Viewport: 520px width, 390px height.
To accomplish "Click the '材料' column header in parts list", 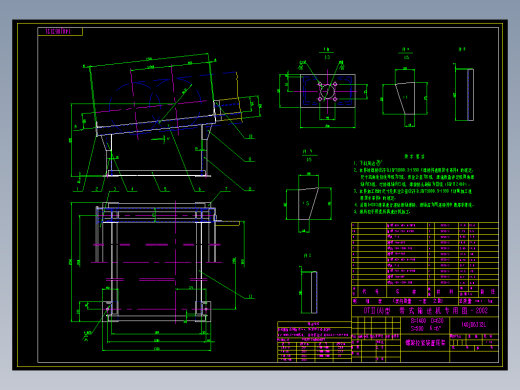I will pos(445,292).
